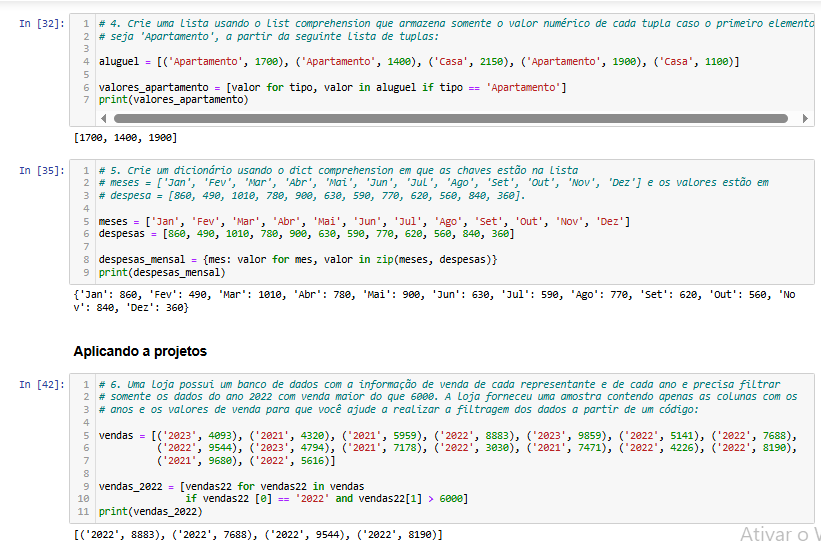Click the ('2021', 9680) tuple in vendas
The image size is (821, 548).
[199, 461]
